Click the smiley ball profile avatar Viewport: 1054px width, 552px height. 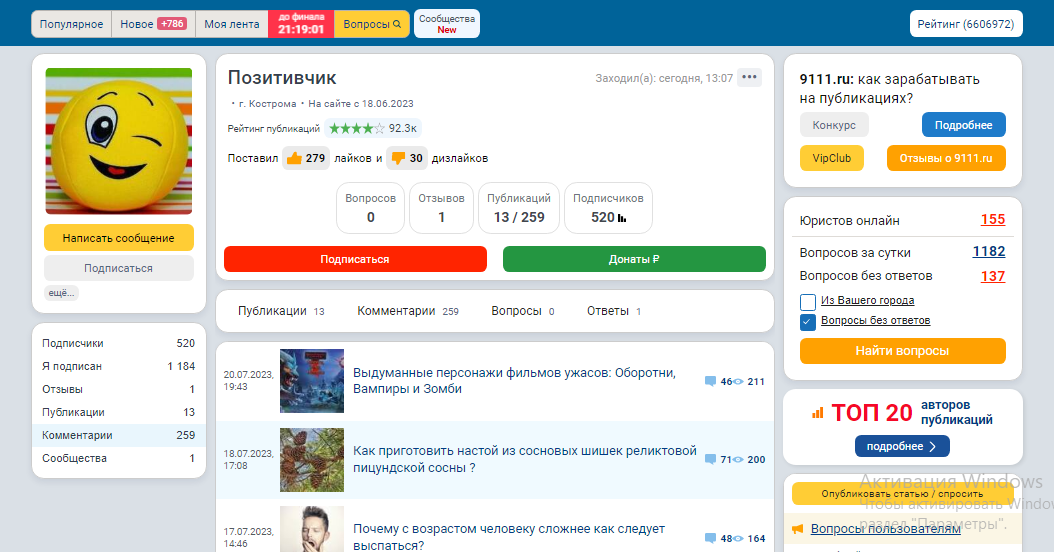118,141
